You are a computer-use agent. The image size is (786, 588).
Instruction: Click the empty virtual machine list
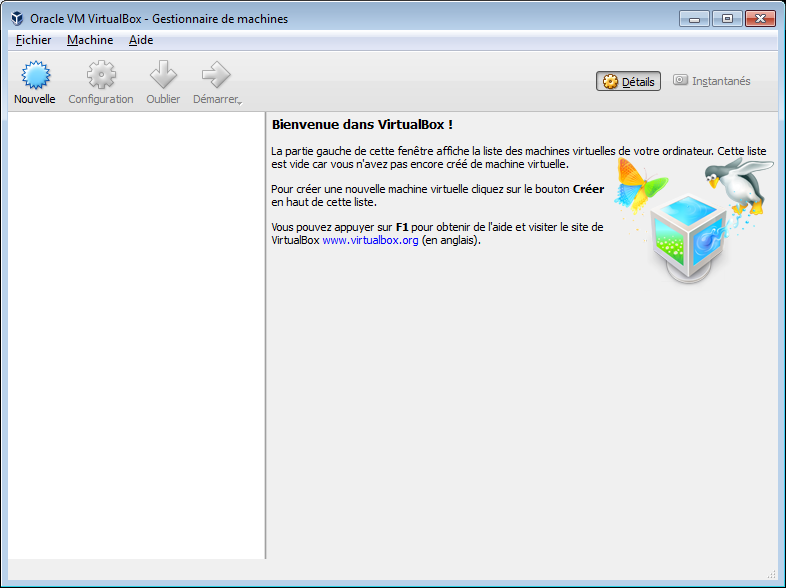[136, 335]
